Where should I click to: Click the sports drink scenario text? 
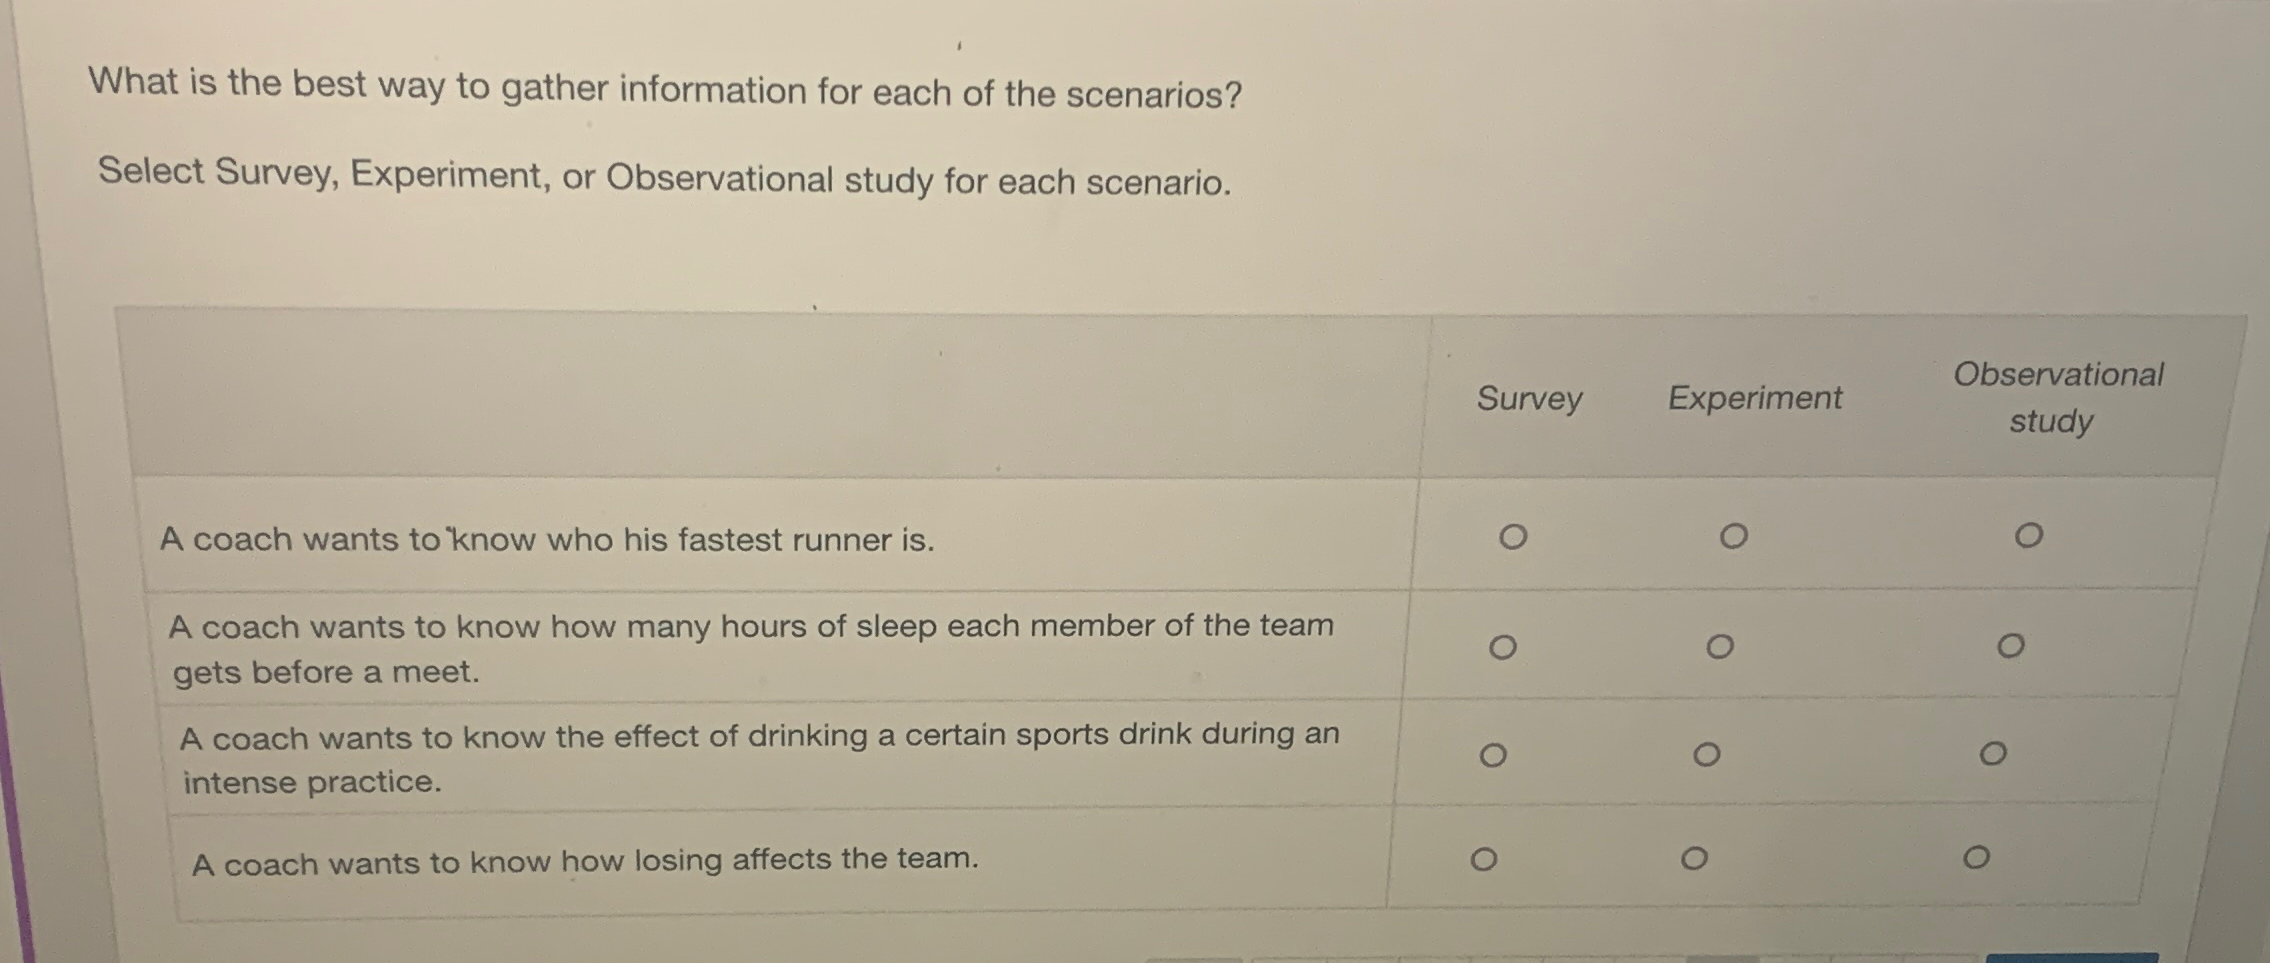click(760, 758)
